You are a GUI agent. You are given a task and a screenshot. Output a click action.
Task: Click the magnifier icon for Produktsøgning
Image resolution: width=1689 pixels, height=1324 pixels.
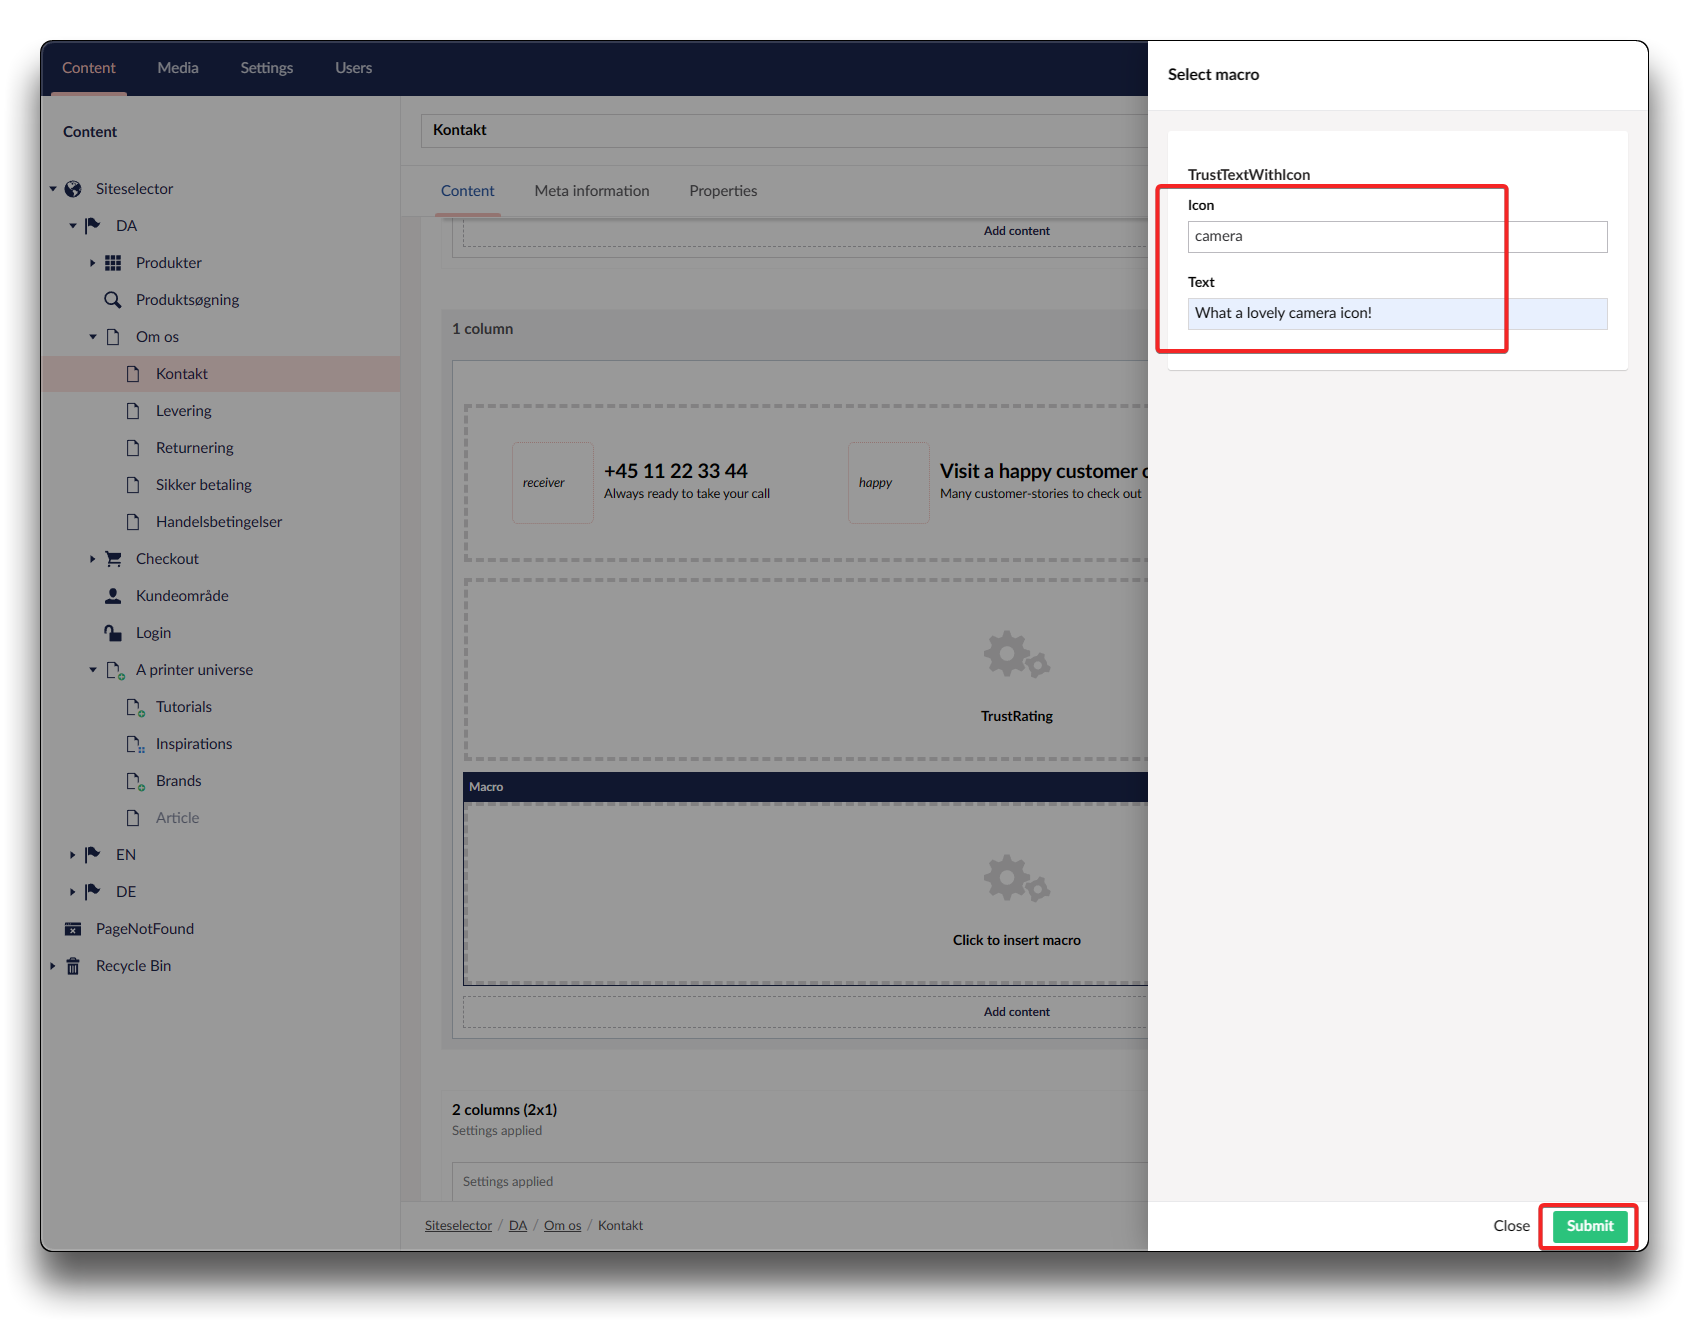point(113,300)
